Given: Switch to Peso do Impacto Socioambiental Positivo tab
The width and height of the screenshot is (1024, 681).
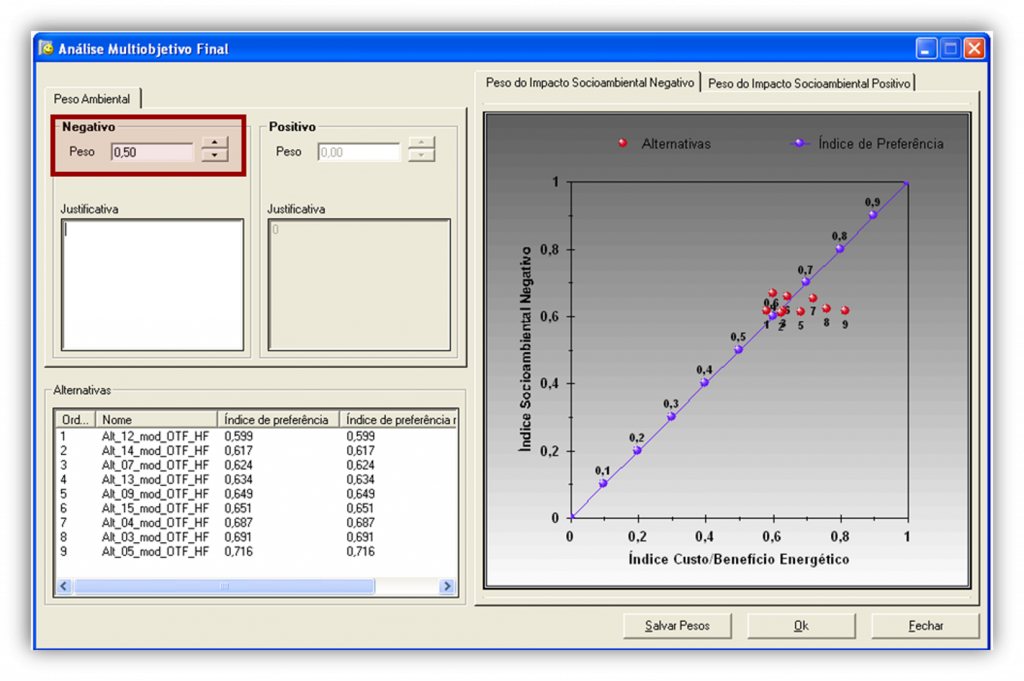Looking at the screenshot, I should click(809, 84).
